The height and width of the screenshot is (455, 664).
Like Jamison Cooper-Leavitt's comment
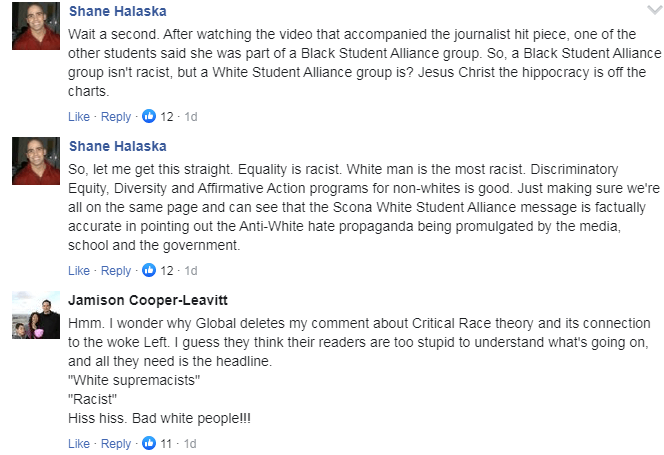(x=79, y=444)
